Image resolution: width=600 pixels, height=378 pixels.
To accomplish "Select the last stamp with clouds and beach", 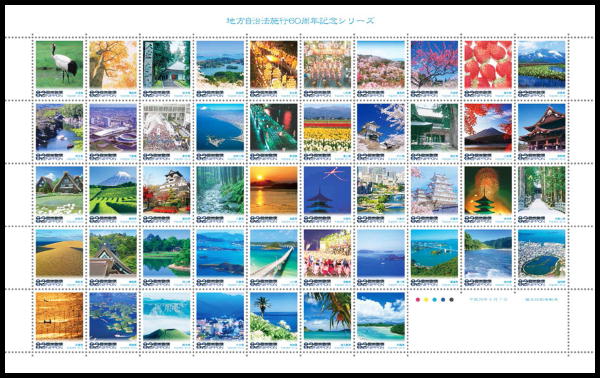I will (381, 321).
